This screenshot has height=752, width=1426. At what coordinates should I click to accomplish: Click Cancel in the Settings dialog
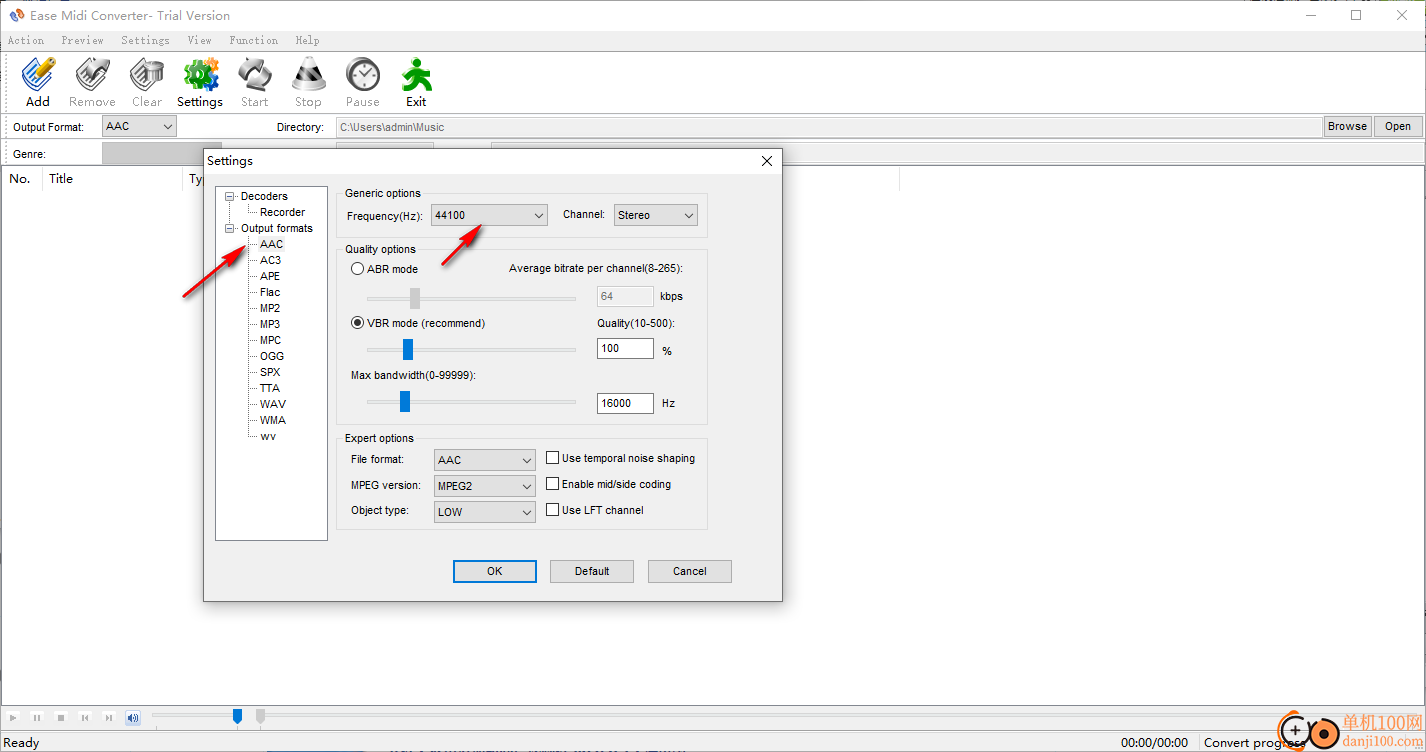pyautogui.click(x=690, y=571)
